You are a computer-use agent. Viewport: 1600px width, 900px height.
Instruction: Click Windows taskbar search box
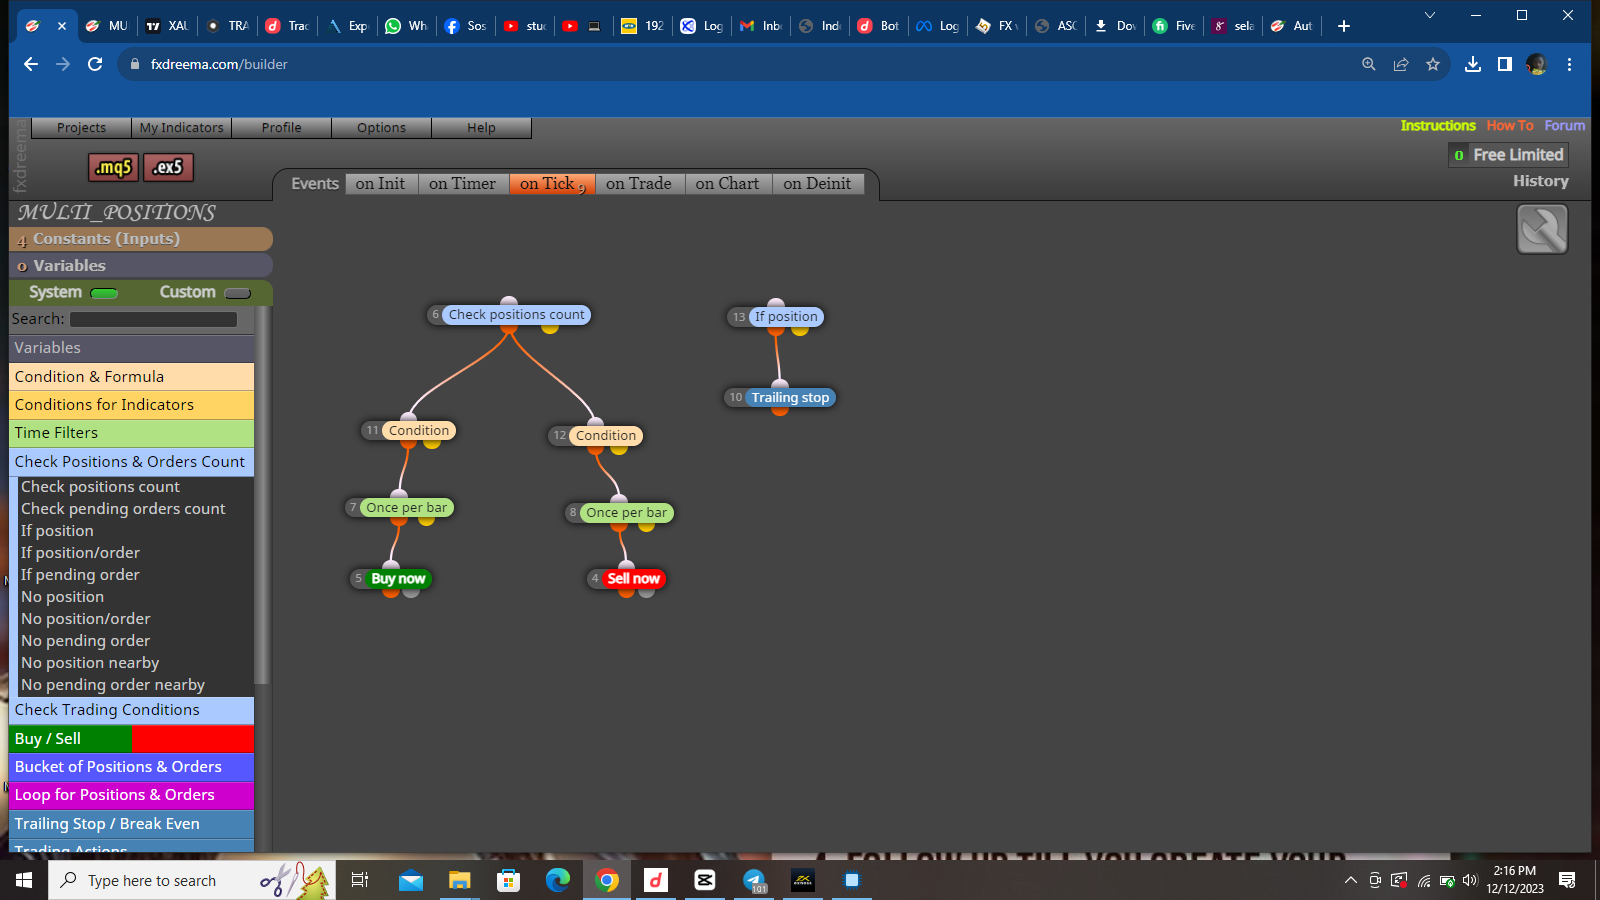click(192, 880)
